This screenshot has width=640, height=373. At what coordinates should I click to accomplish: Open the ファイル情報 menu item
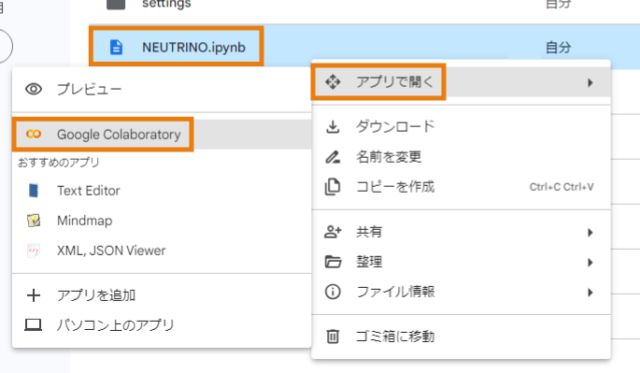(461, 292)
